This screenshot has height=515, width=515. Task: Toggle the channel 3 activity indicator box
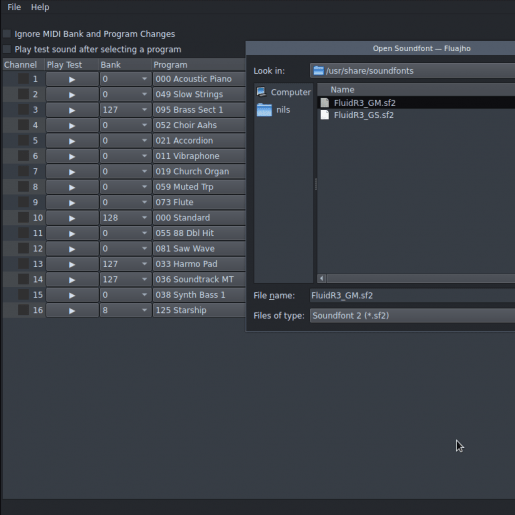[23, 110]
